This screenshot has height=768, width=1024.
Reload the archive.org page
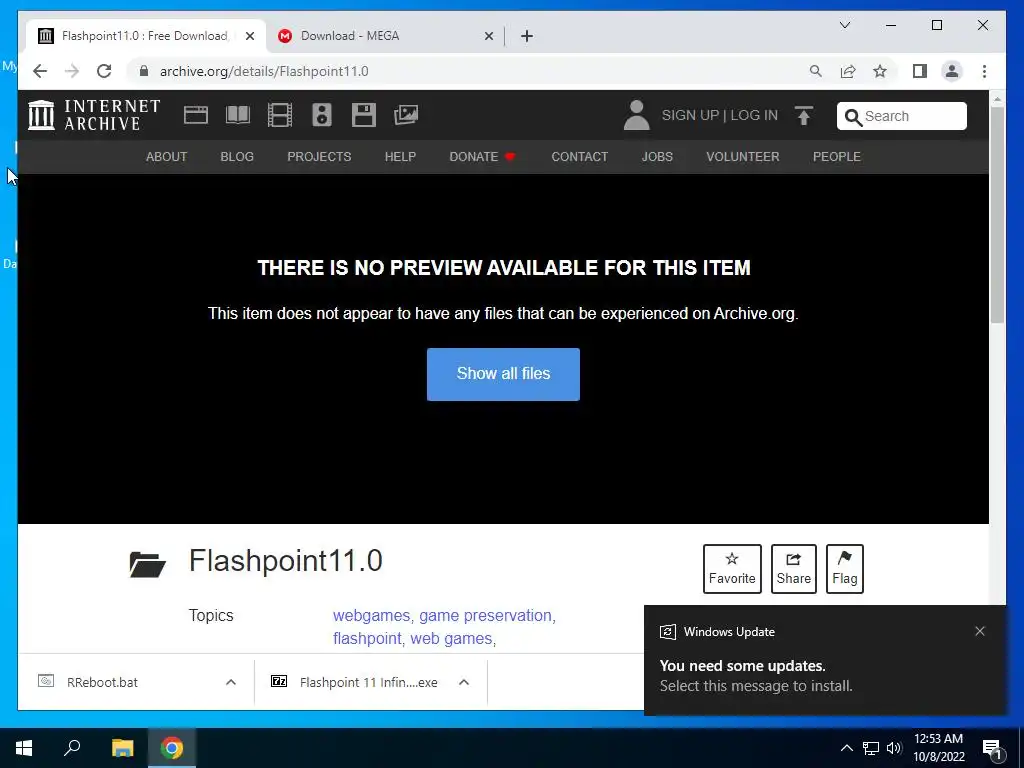coord(104,71)
